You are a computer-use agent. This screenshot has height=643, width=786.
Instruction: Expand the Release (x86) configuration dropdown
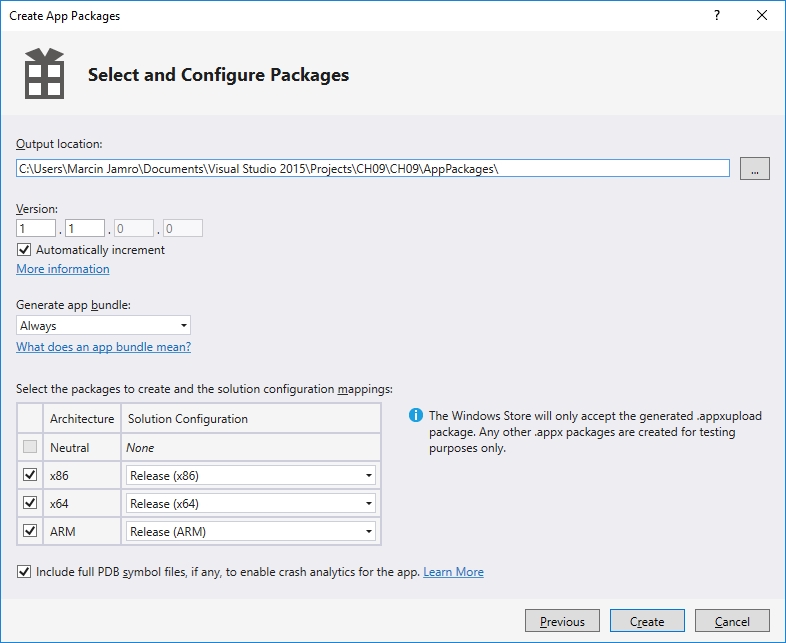(250, 476)
